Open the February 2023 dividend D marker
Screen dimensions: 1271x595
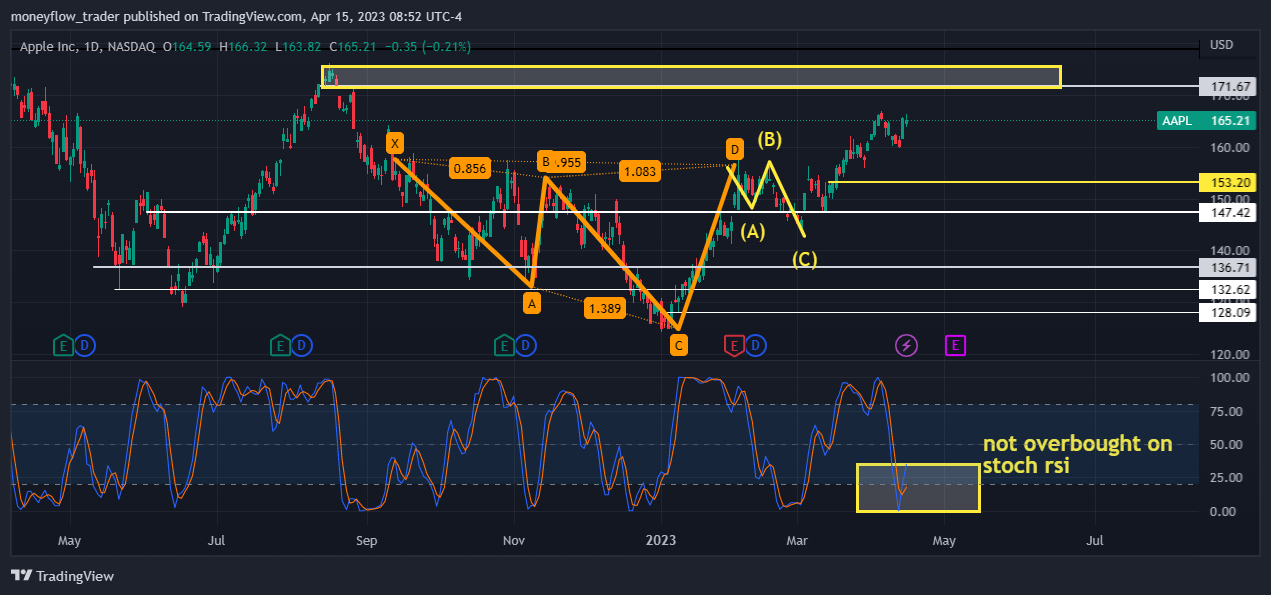pyautogui.click(x=756, y=346)
